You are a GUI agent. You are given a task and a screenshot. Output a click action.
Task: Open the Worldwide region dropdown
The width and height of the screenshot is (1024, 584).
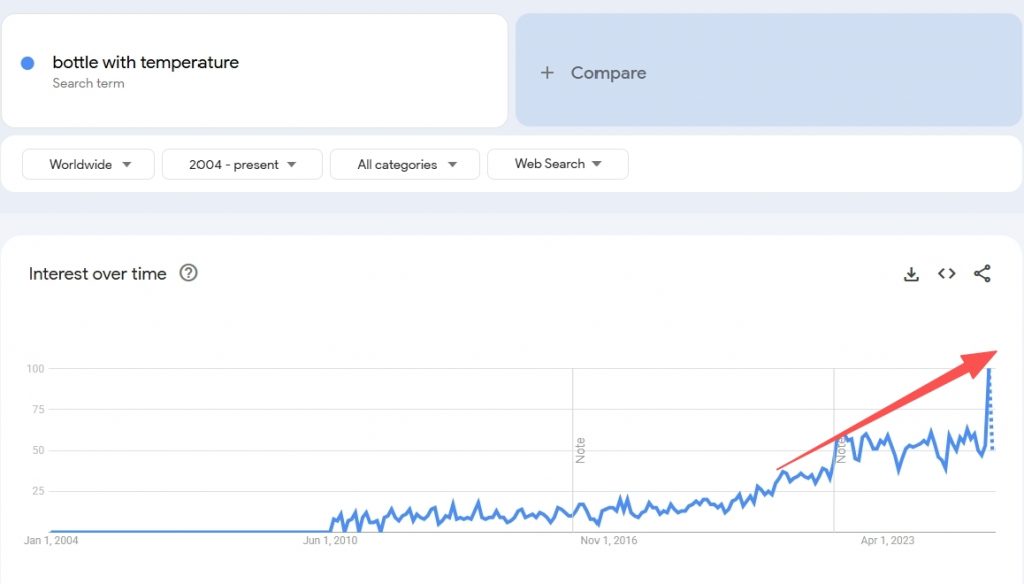[x=89, y=164]
